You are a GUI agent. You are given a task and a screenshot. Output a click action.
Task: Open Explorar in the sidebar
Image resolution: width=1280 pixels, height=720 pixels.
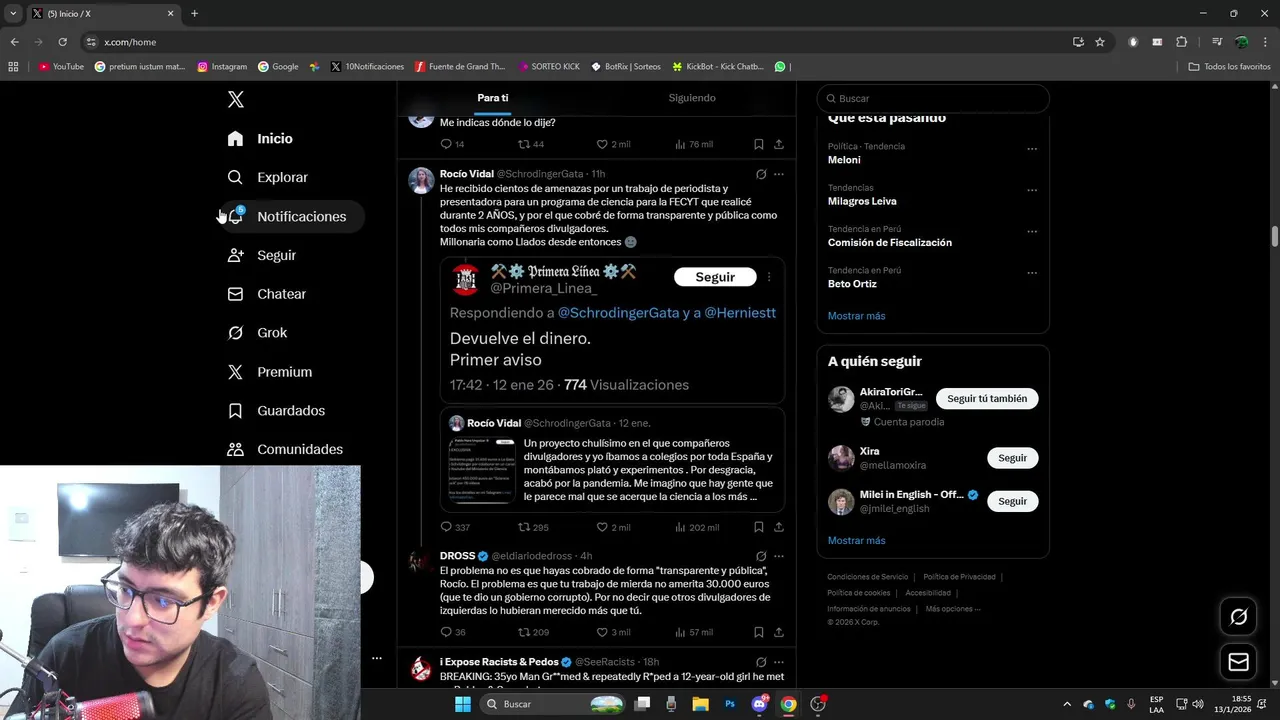click(268, 177)
